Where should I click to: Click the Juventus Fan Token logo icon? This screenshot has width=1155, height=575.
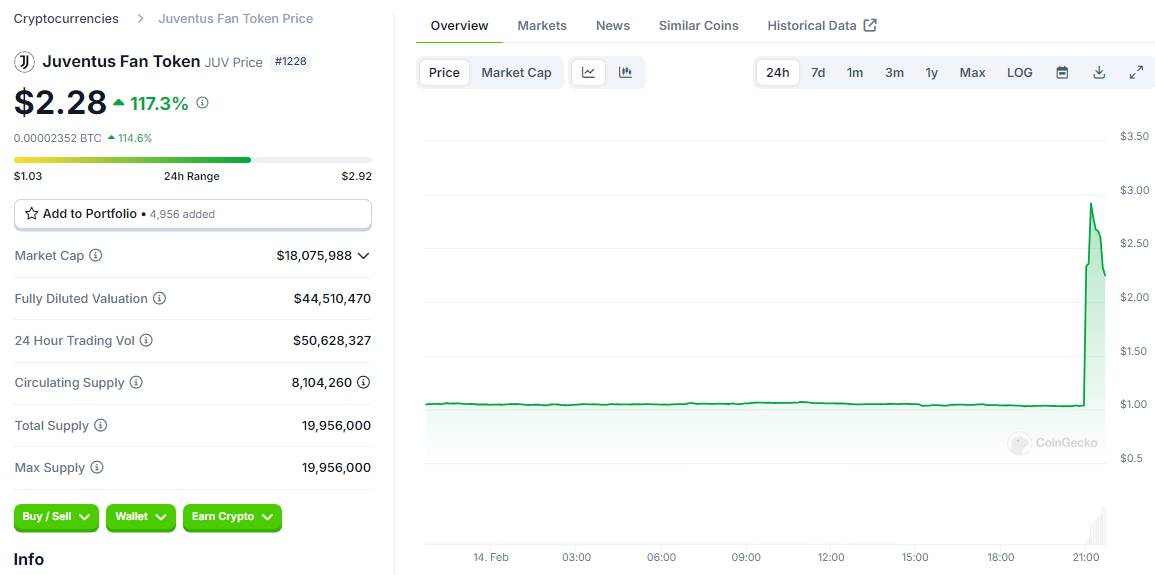(24, 62)
